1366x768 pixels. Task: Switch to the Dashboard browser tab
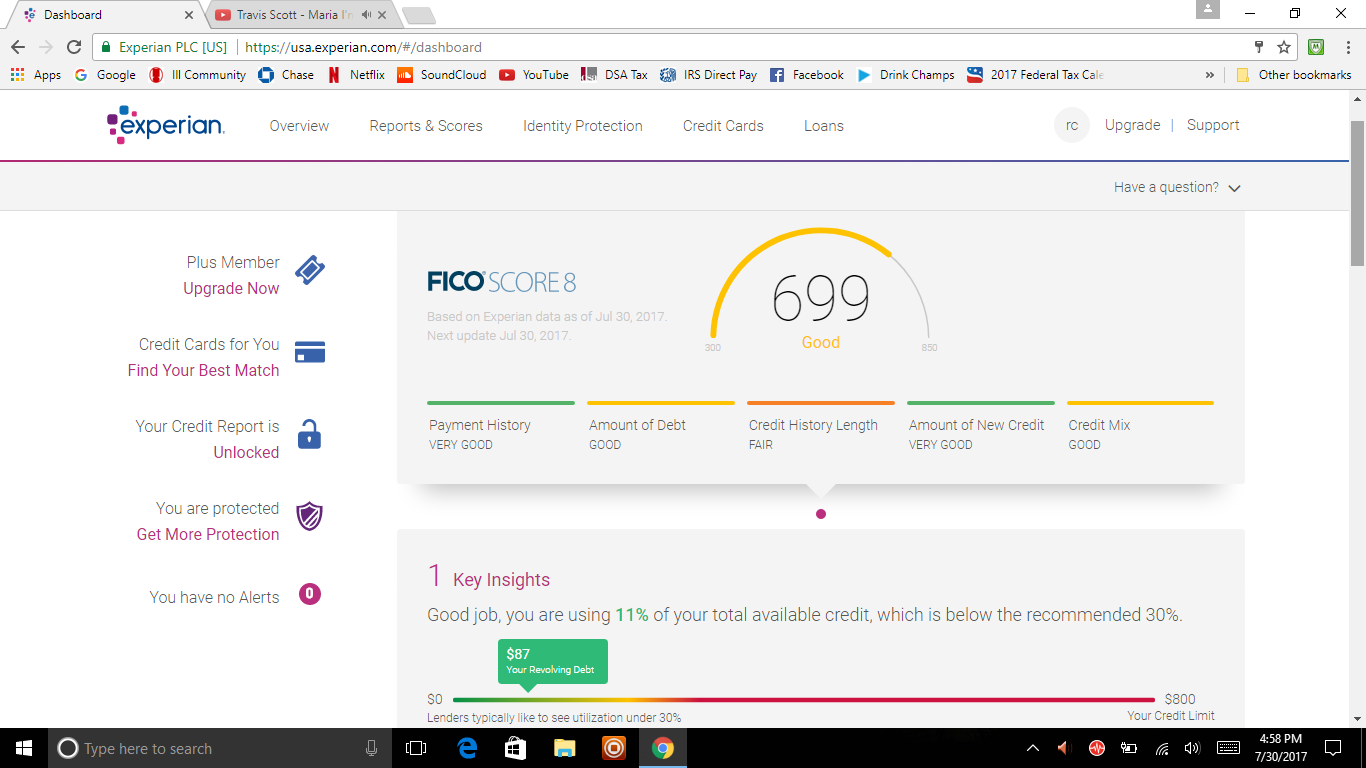(105, 15)
